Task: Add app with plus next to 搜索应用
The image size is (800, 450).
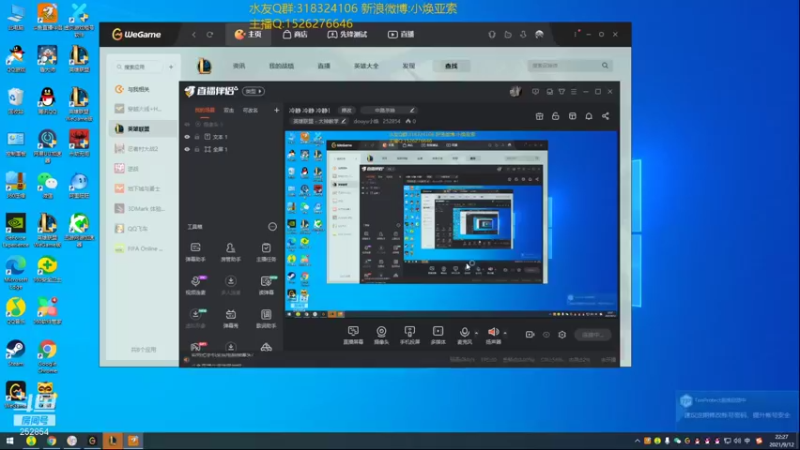Action: [x=171, y=67]
